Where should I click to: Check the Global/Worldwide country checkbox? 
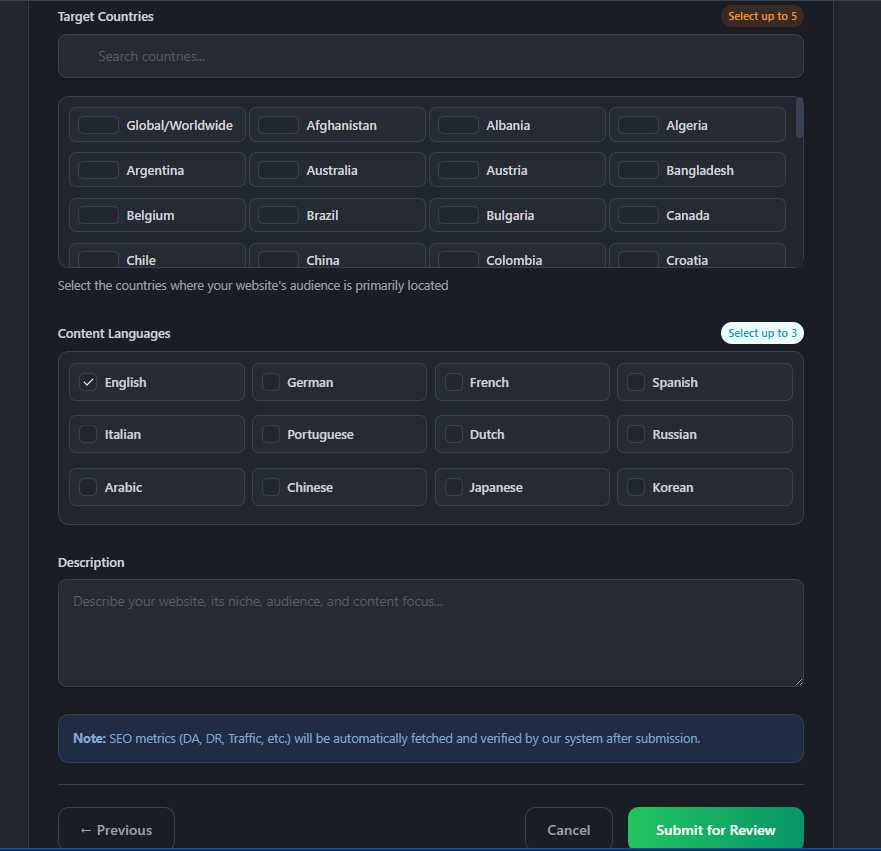[x=97, y=124]
